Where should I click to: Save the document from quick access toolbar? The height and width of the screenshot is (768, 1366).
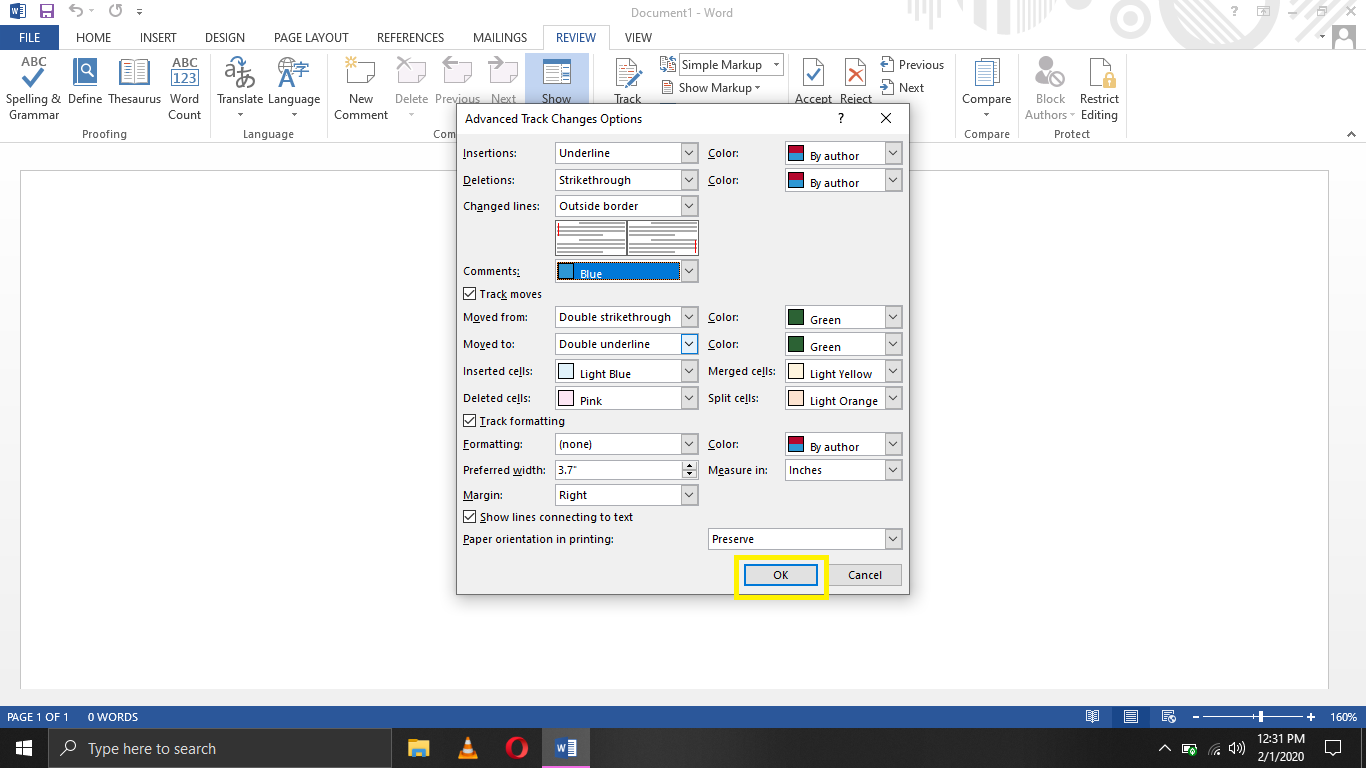pos(47,12)
